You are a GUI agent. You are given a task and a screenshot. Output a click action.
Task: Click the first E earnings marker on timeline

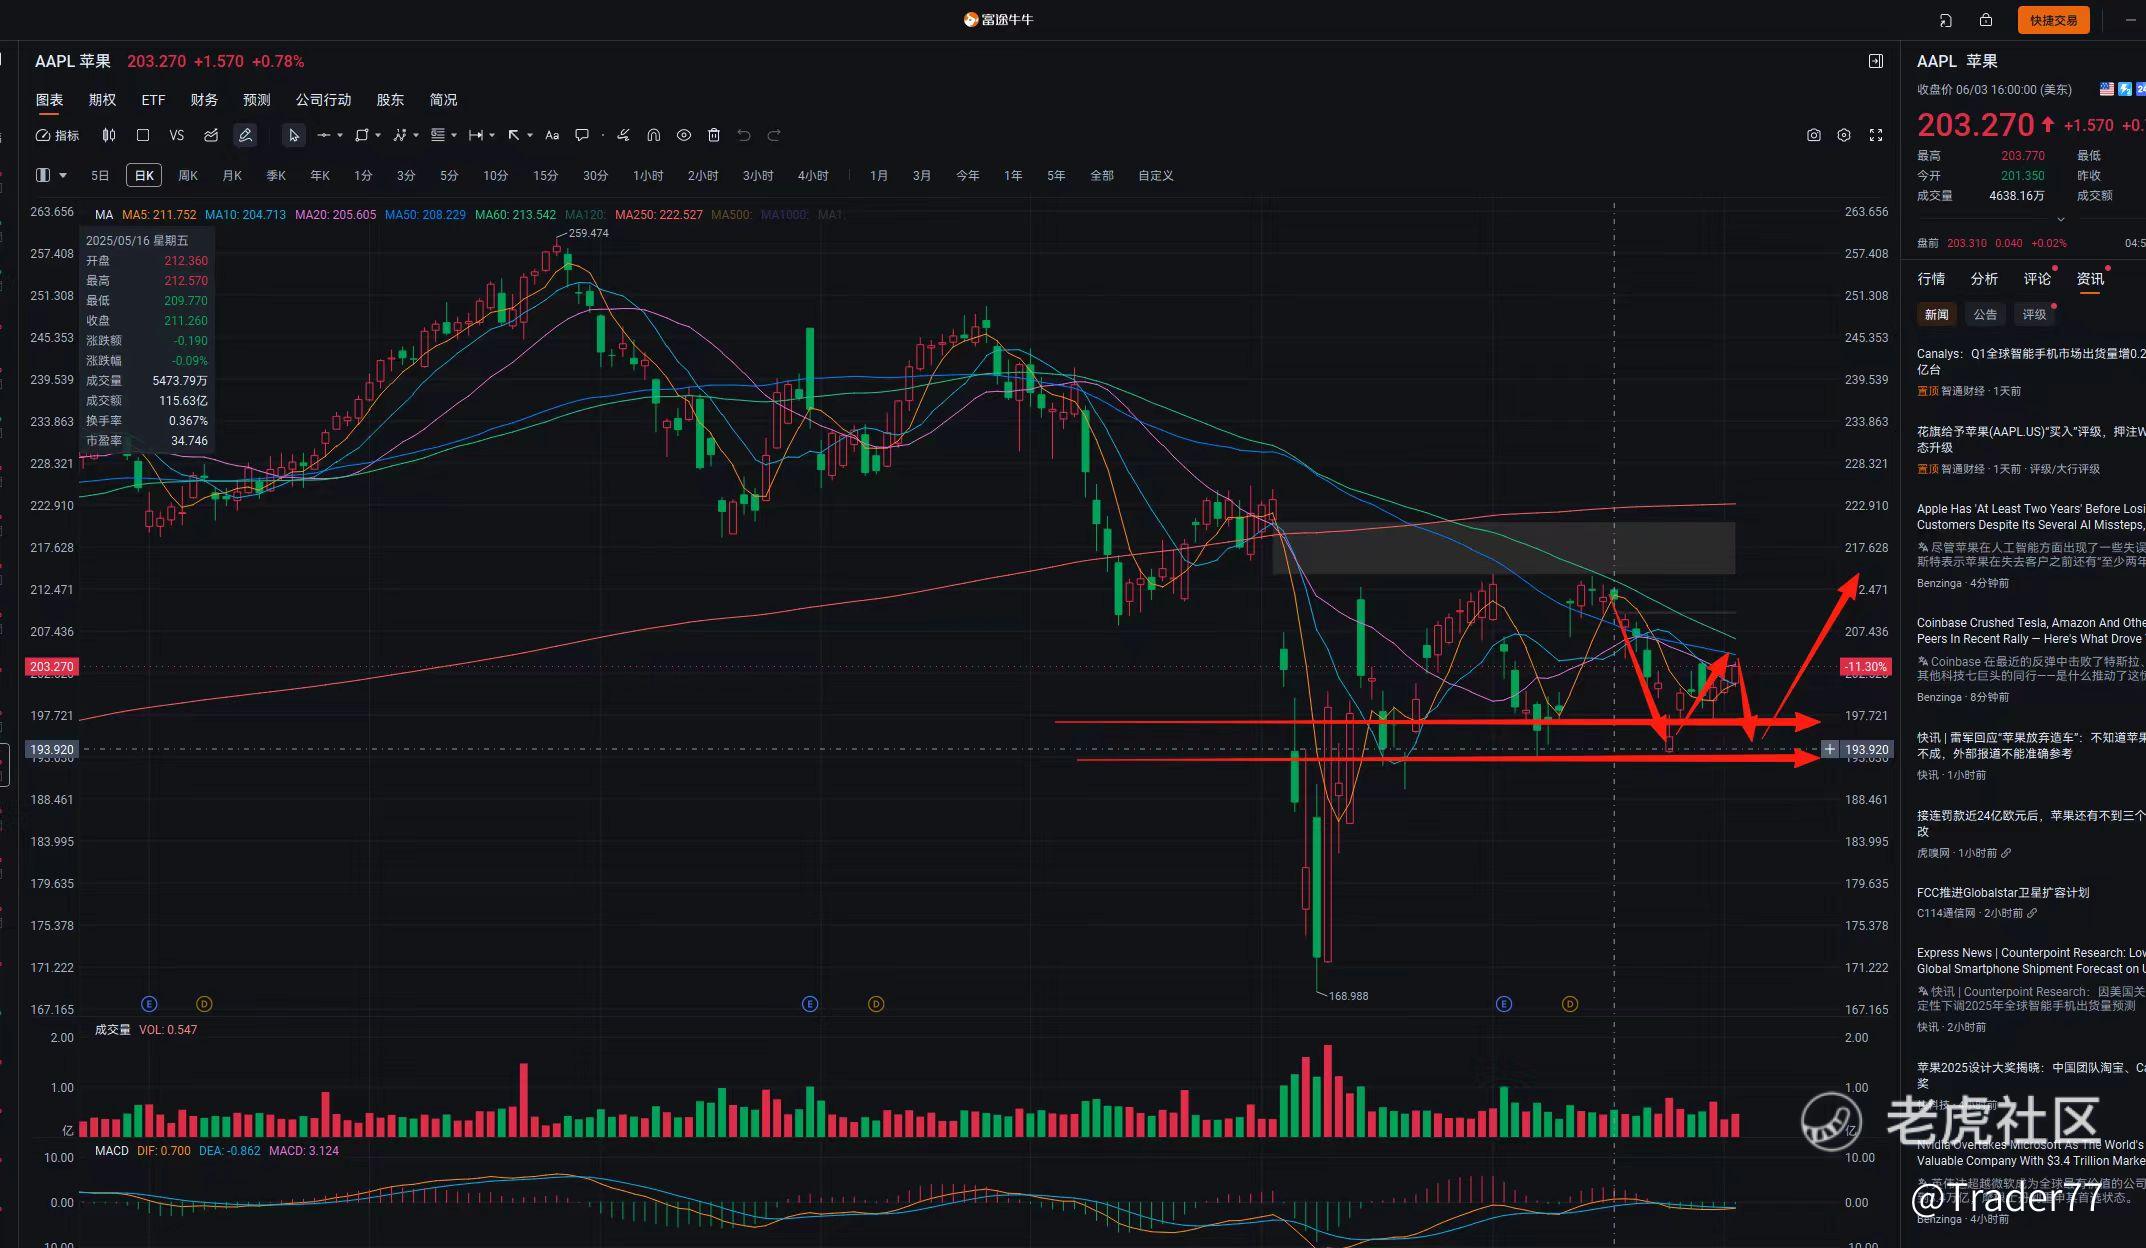[149, 1004]
